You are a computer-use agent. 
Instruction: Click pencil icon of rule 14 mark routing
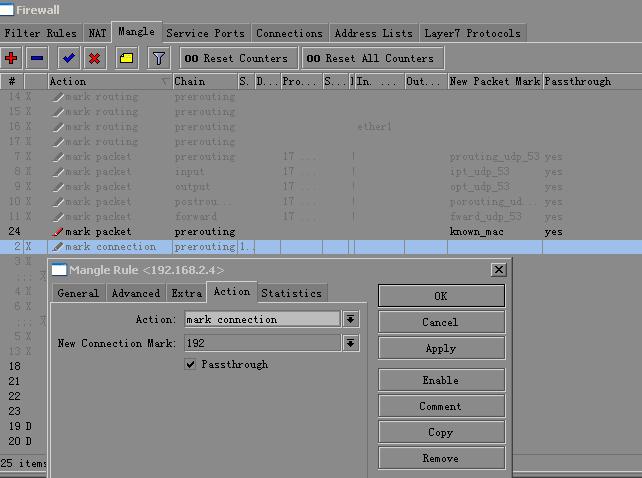[58, 97]
